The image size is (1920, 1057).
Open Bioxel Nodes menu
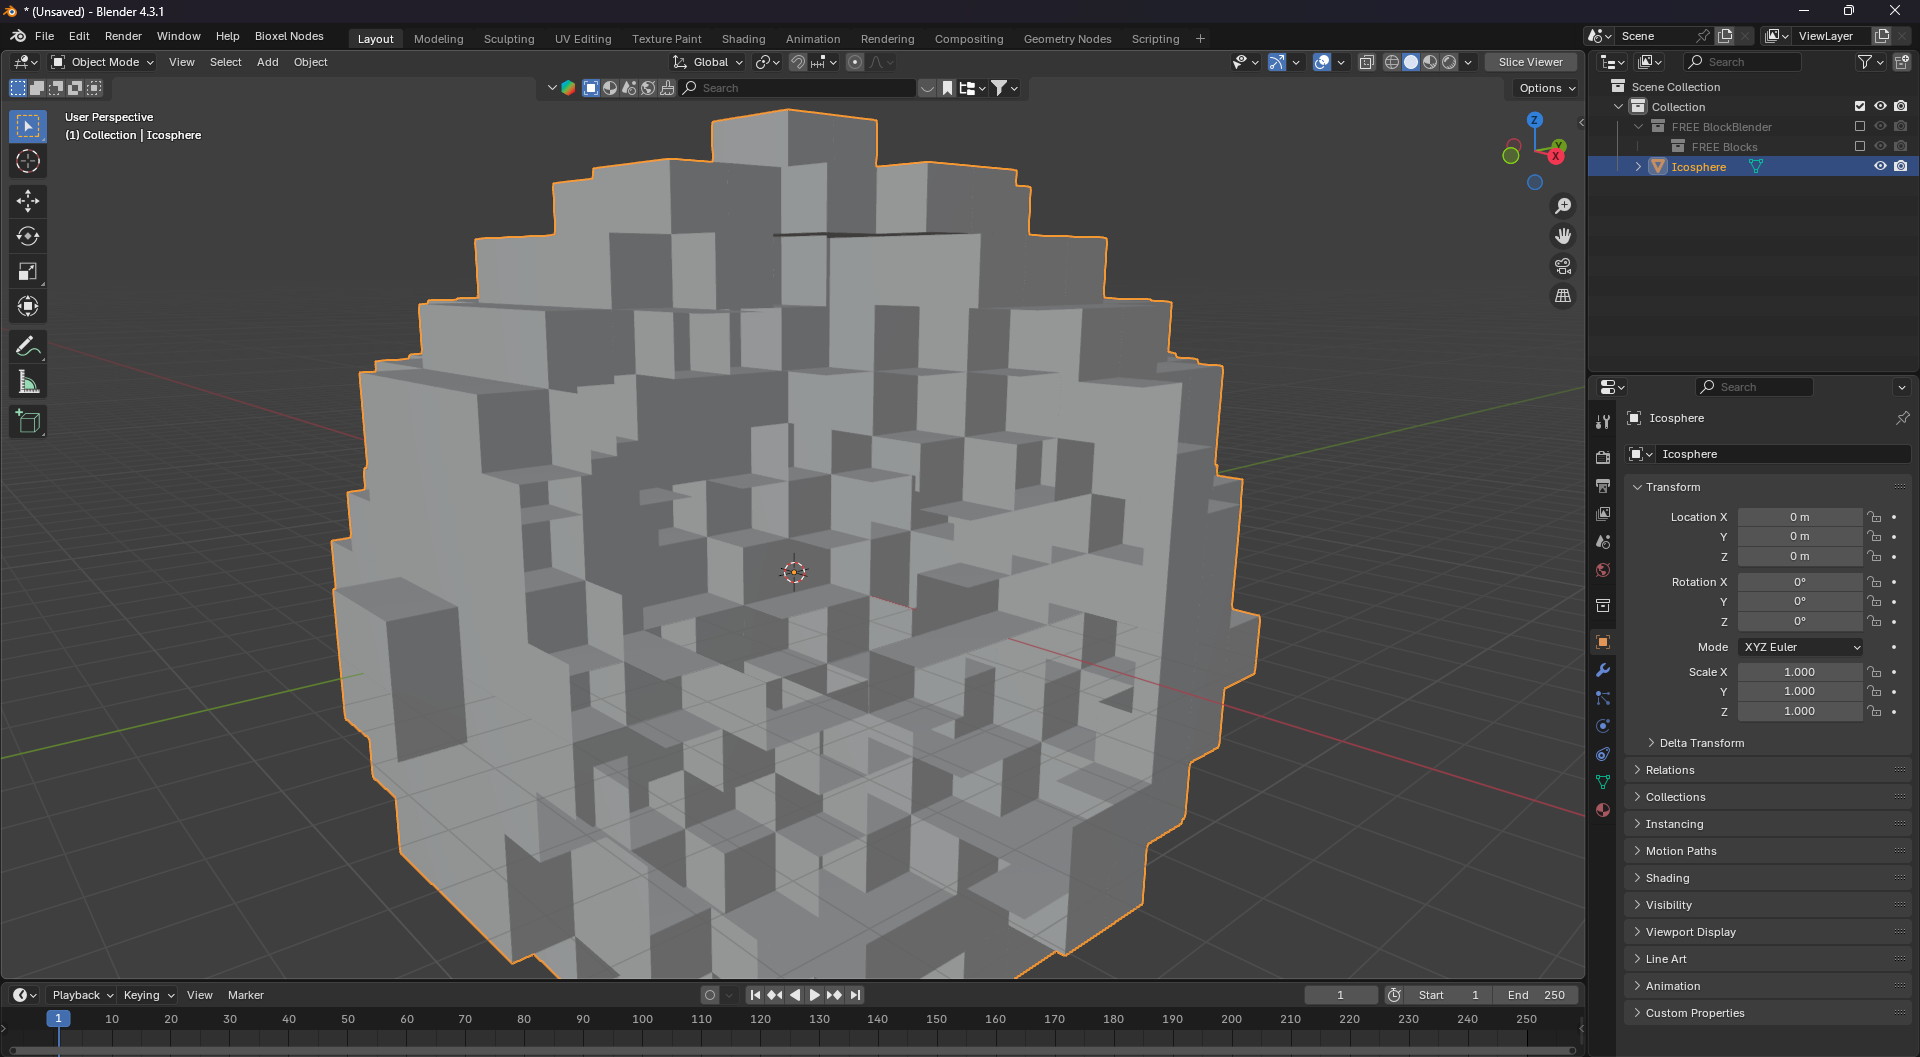click(289, 36)
